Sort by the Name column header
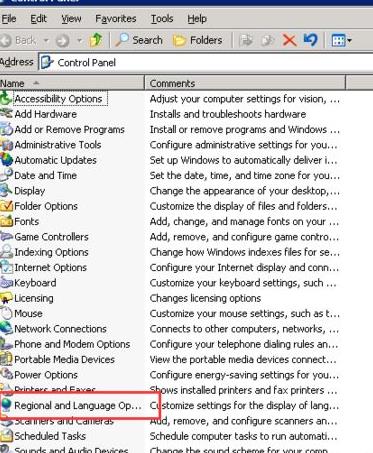Viewport: 373px width, 453px height. (x=72, y=83)
